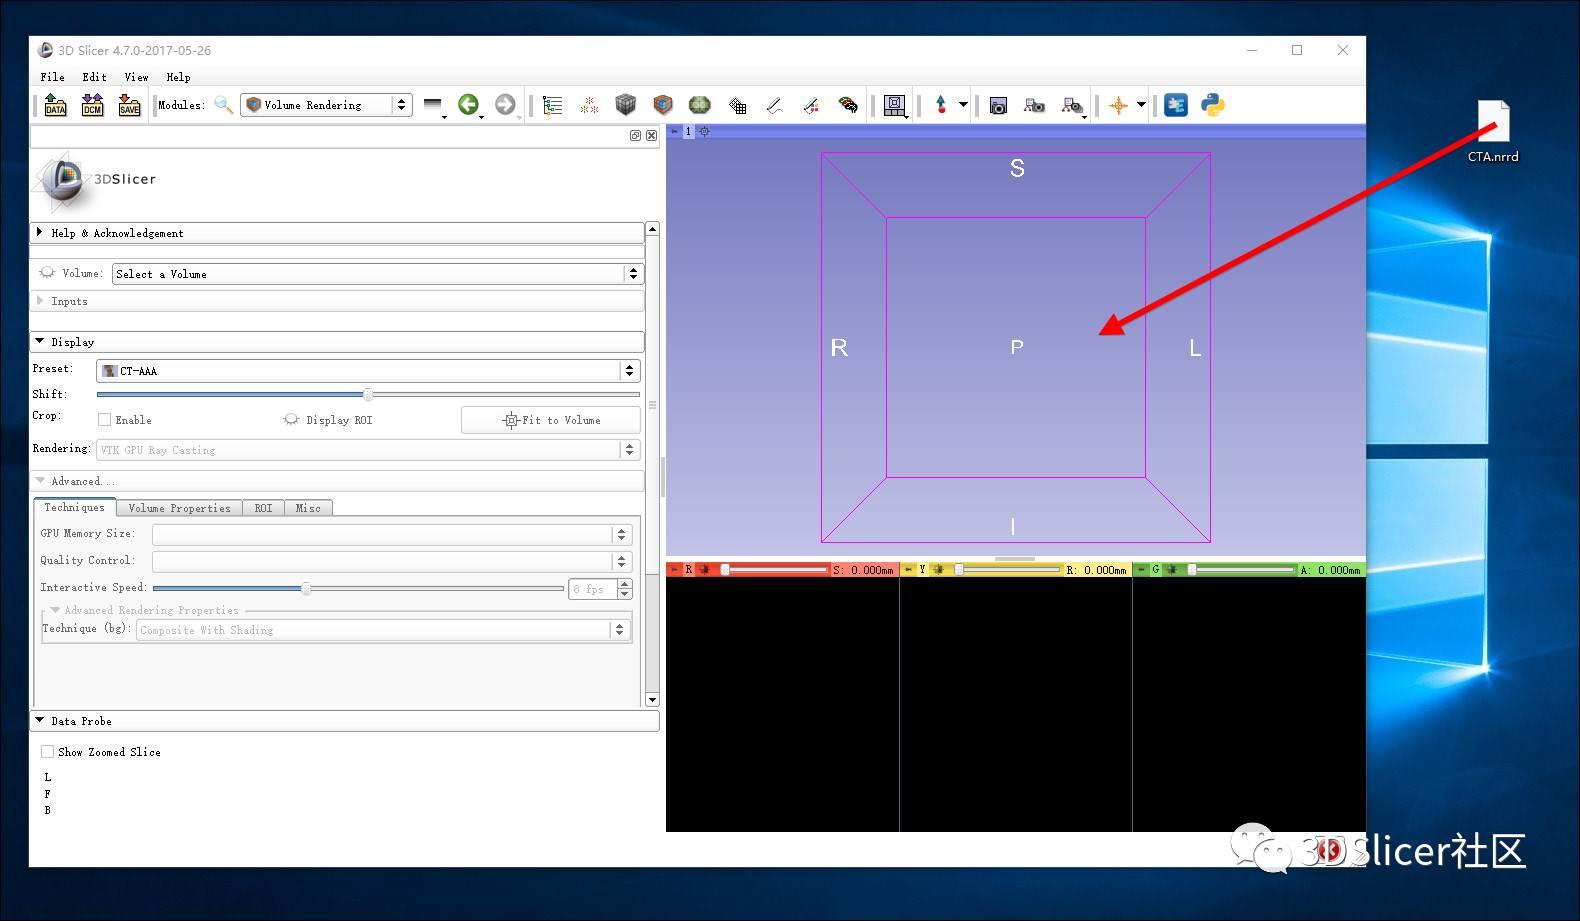Image resolution: width=1580 pixels, height=921 pixels.
Task: Open the View menu
Action: pyautogui.click(x=136, y=77)
